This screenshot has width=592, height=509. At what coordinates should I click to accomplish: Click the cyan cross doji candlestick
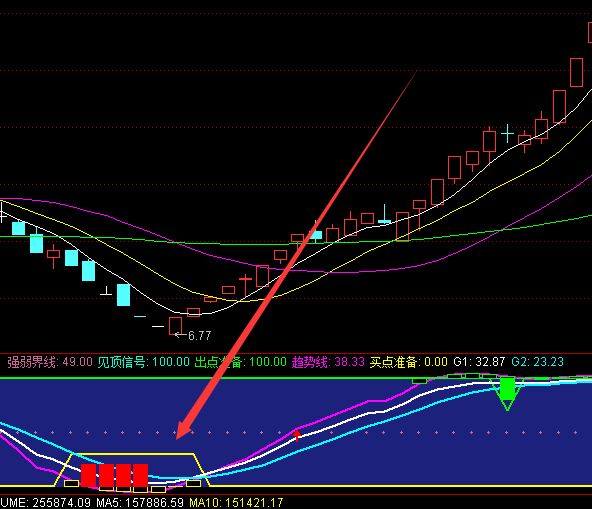(507, 133)
